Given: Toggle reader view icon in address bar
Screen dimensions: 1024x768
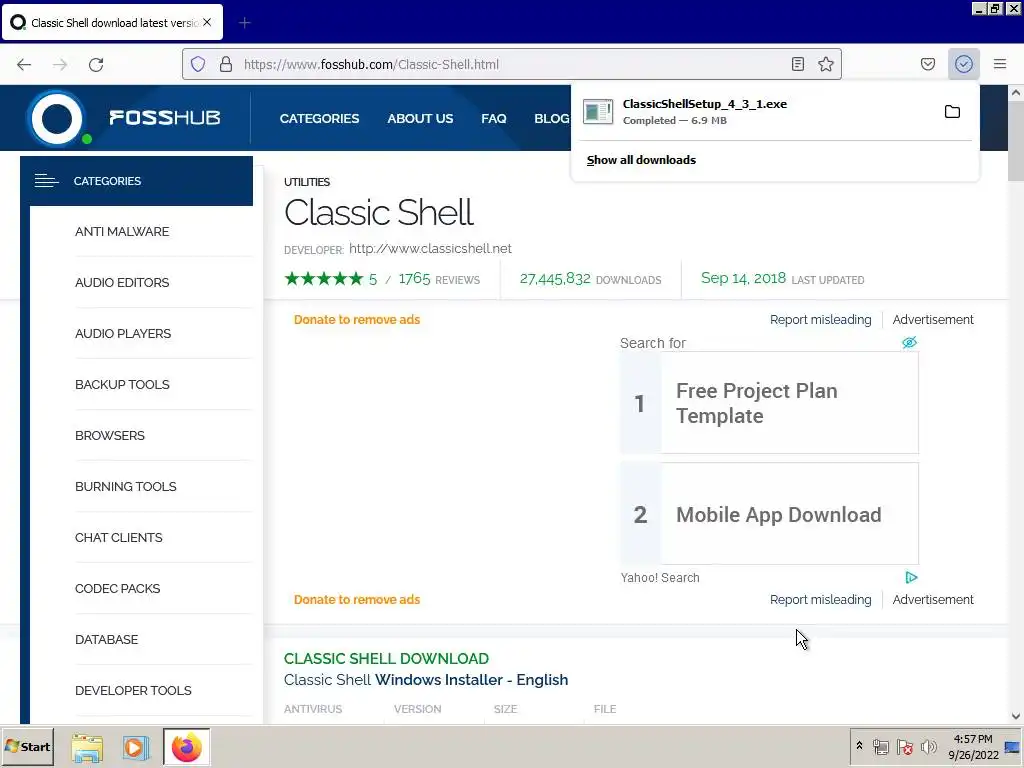Looking at the screenshot, I should coord(797,64).
